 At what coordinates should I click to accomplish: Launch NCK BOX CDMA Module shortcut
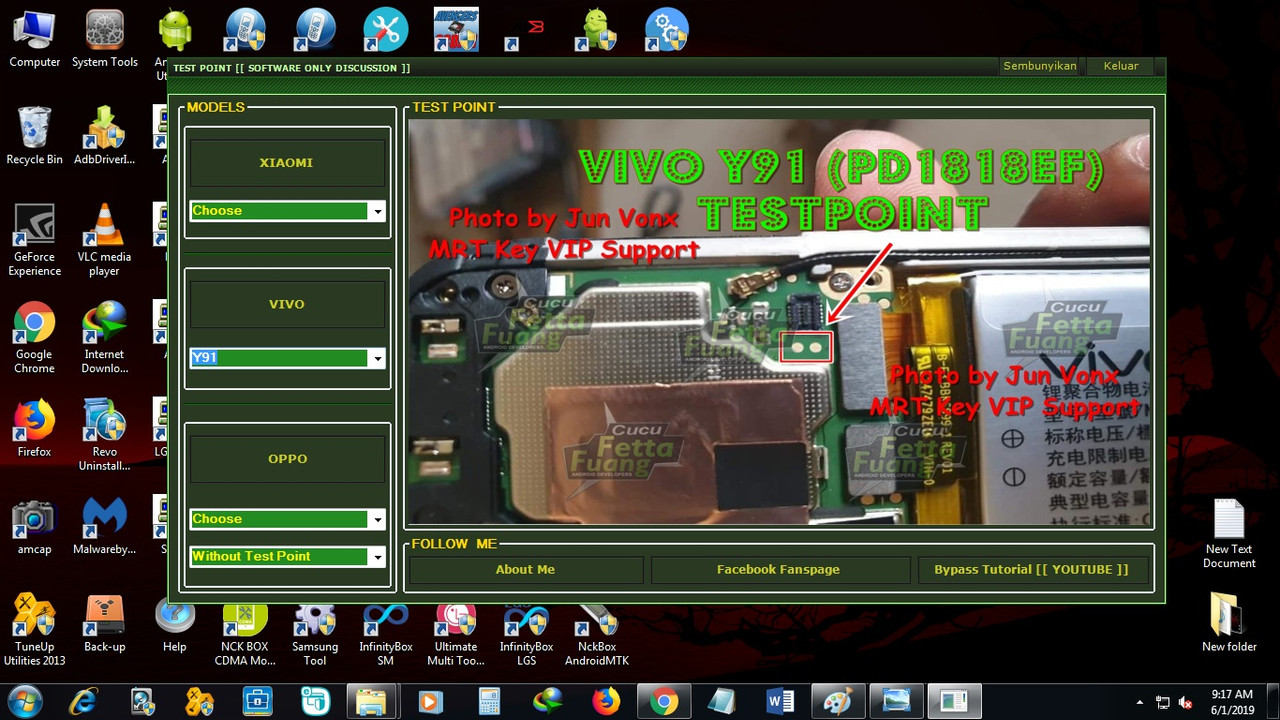(x=245, y=635)
